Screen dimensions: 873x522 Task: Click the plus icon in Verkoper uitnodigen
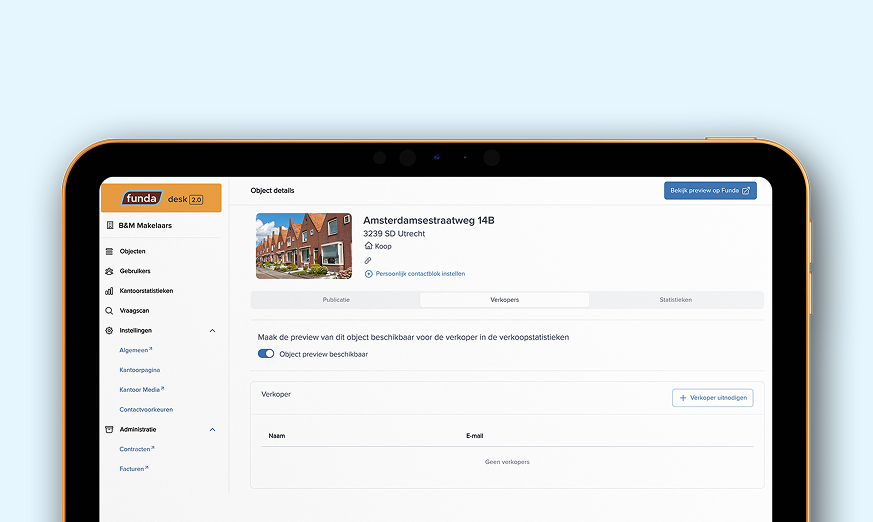click(683, 398)
